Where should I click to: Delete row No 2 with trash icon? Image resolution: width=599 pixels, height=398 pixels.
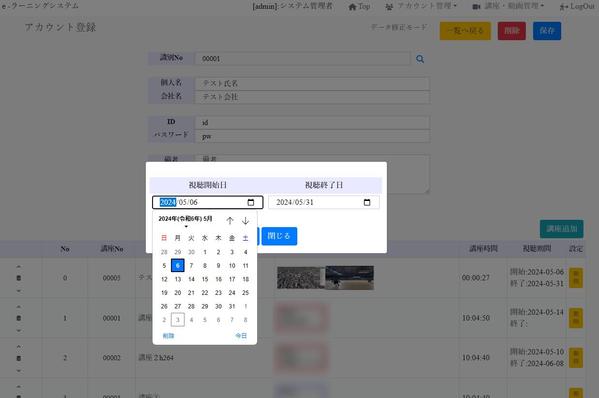pyautogui.click(x=19, y=358)
